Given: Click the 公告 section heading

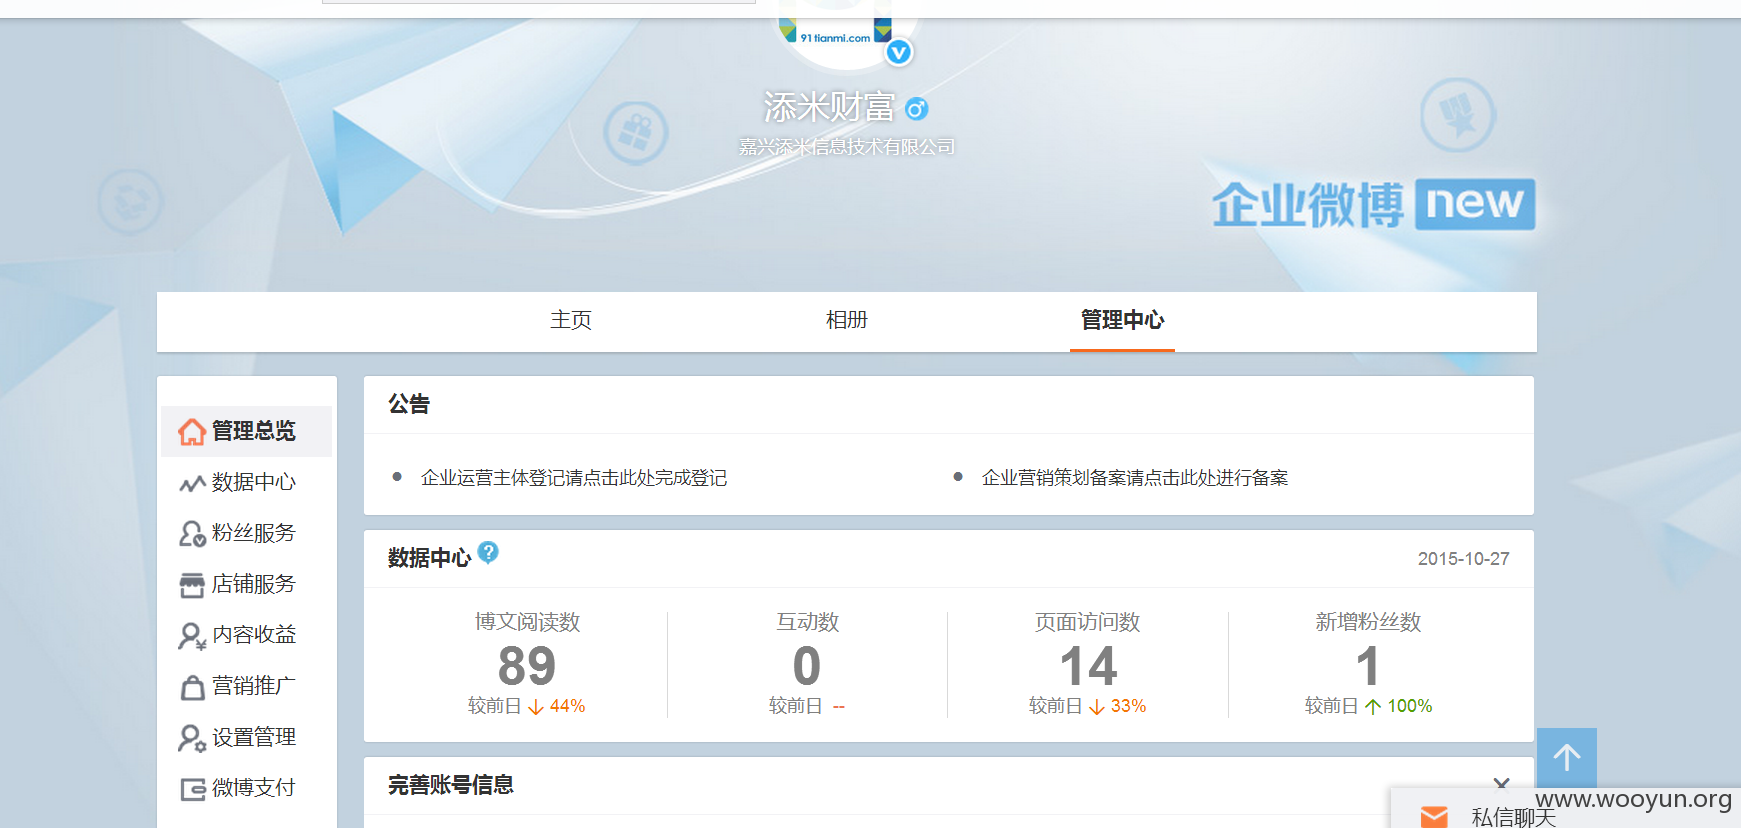Looking at the screenshot, I should (x=409, y=404).
